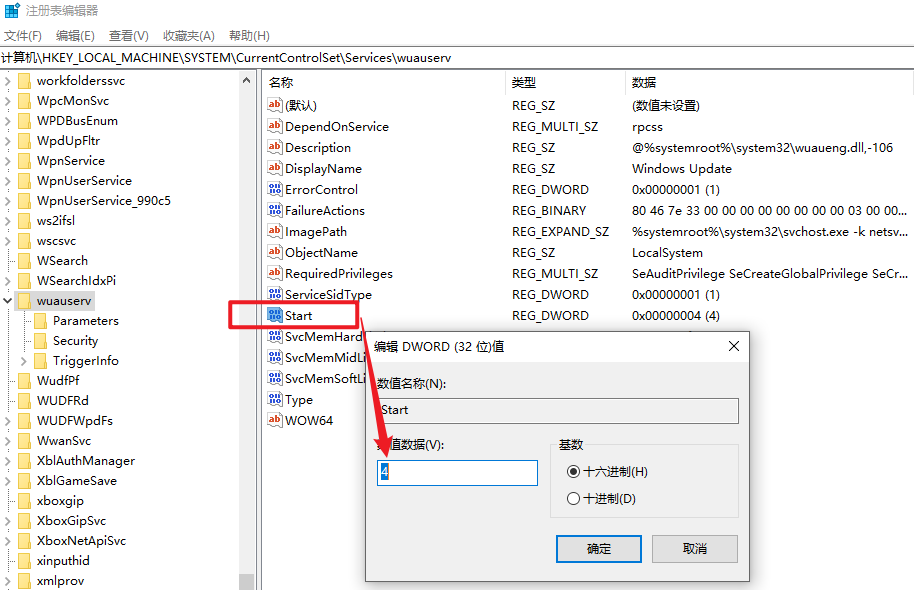Select the 十进制(D) decimal radio button
914x590 pixels.
coord(574,498)
